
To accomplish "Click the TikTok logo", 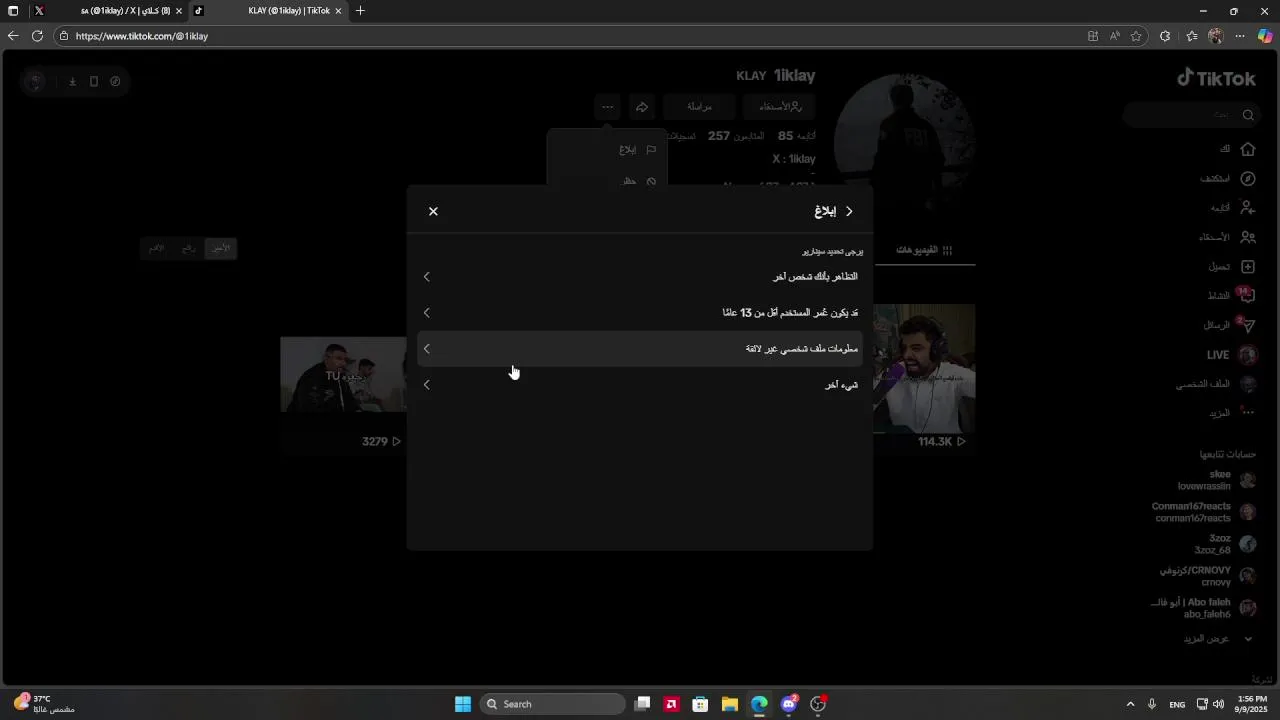I will (1216, 78).
